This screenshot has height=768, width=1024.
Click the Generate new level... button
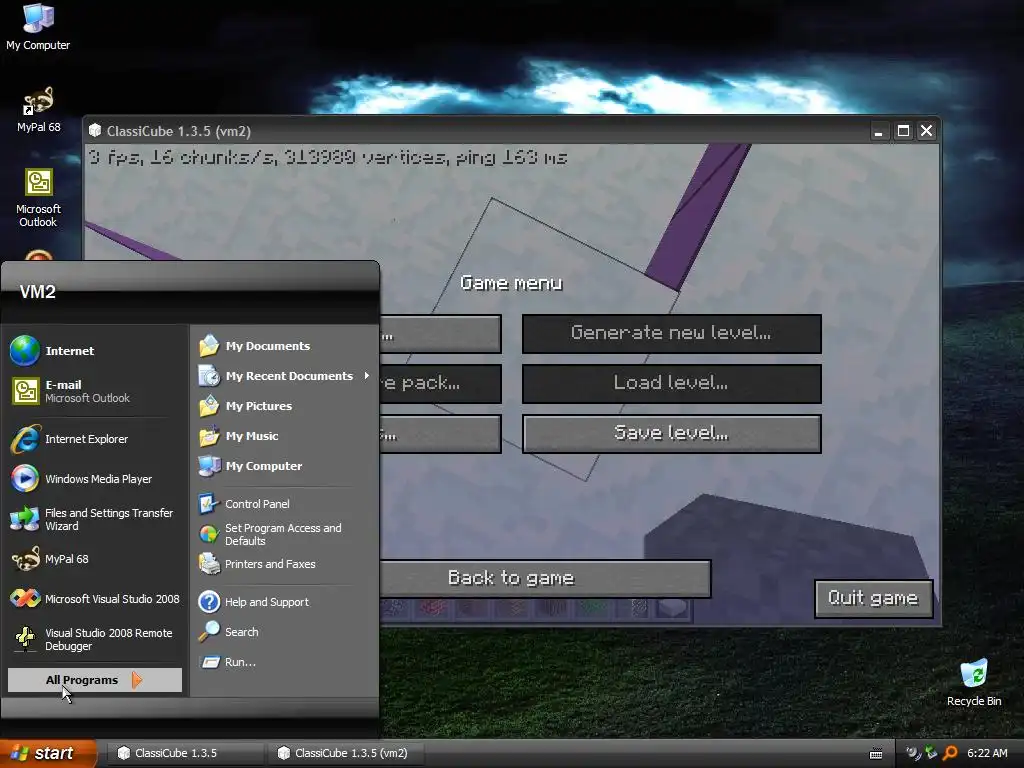click(671, 333)
